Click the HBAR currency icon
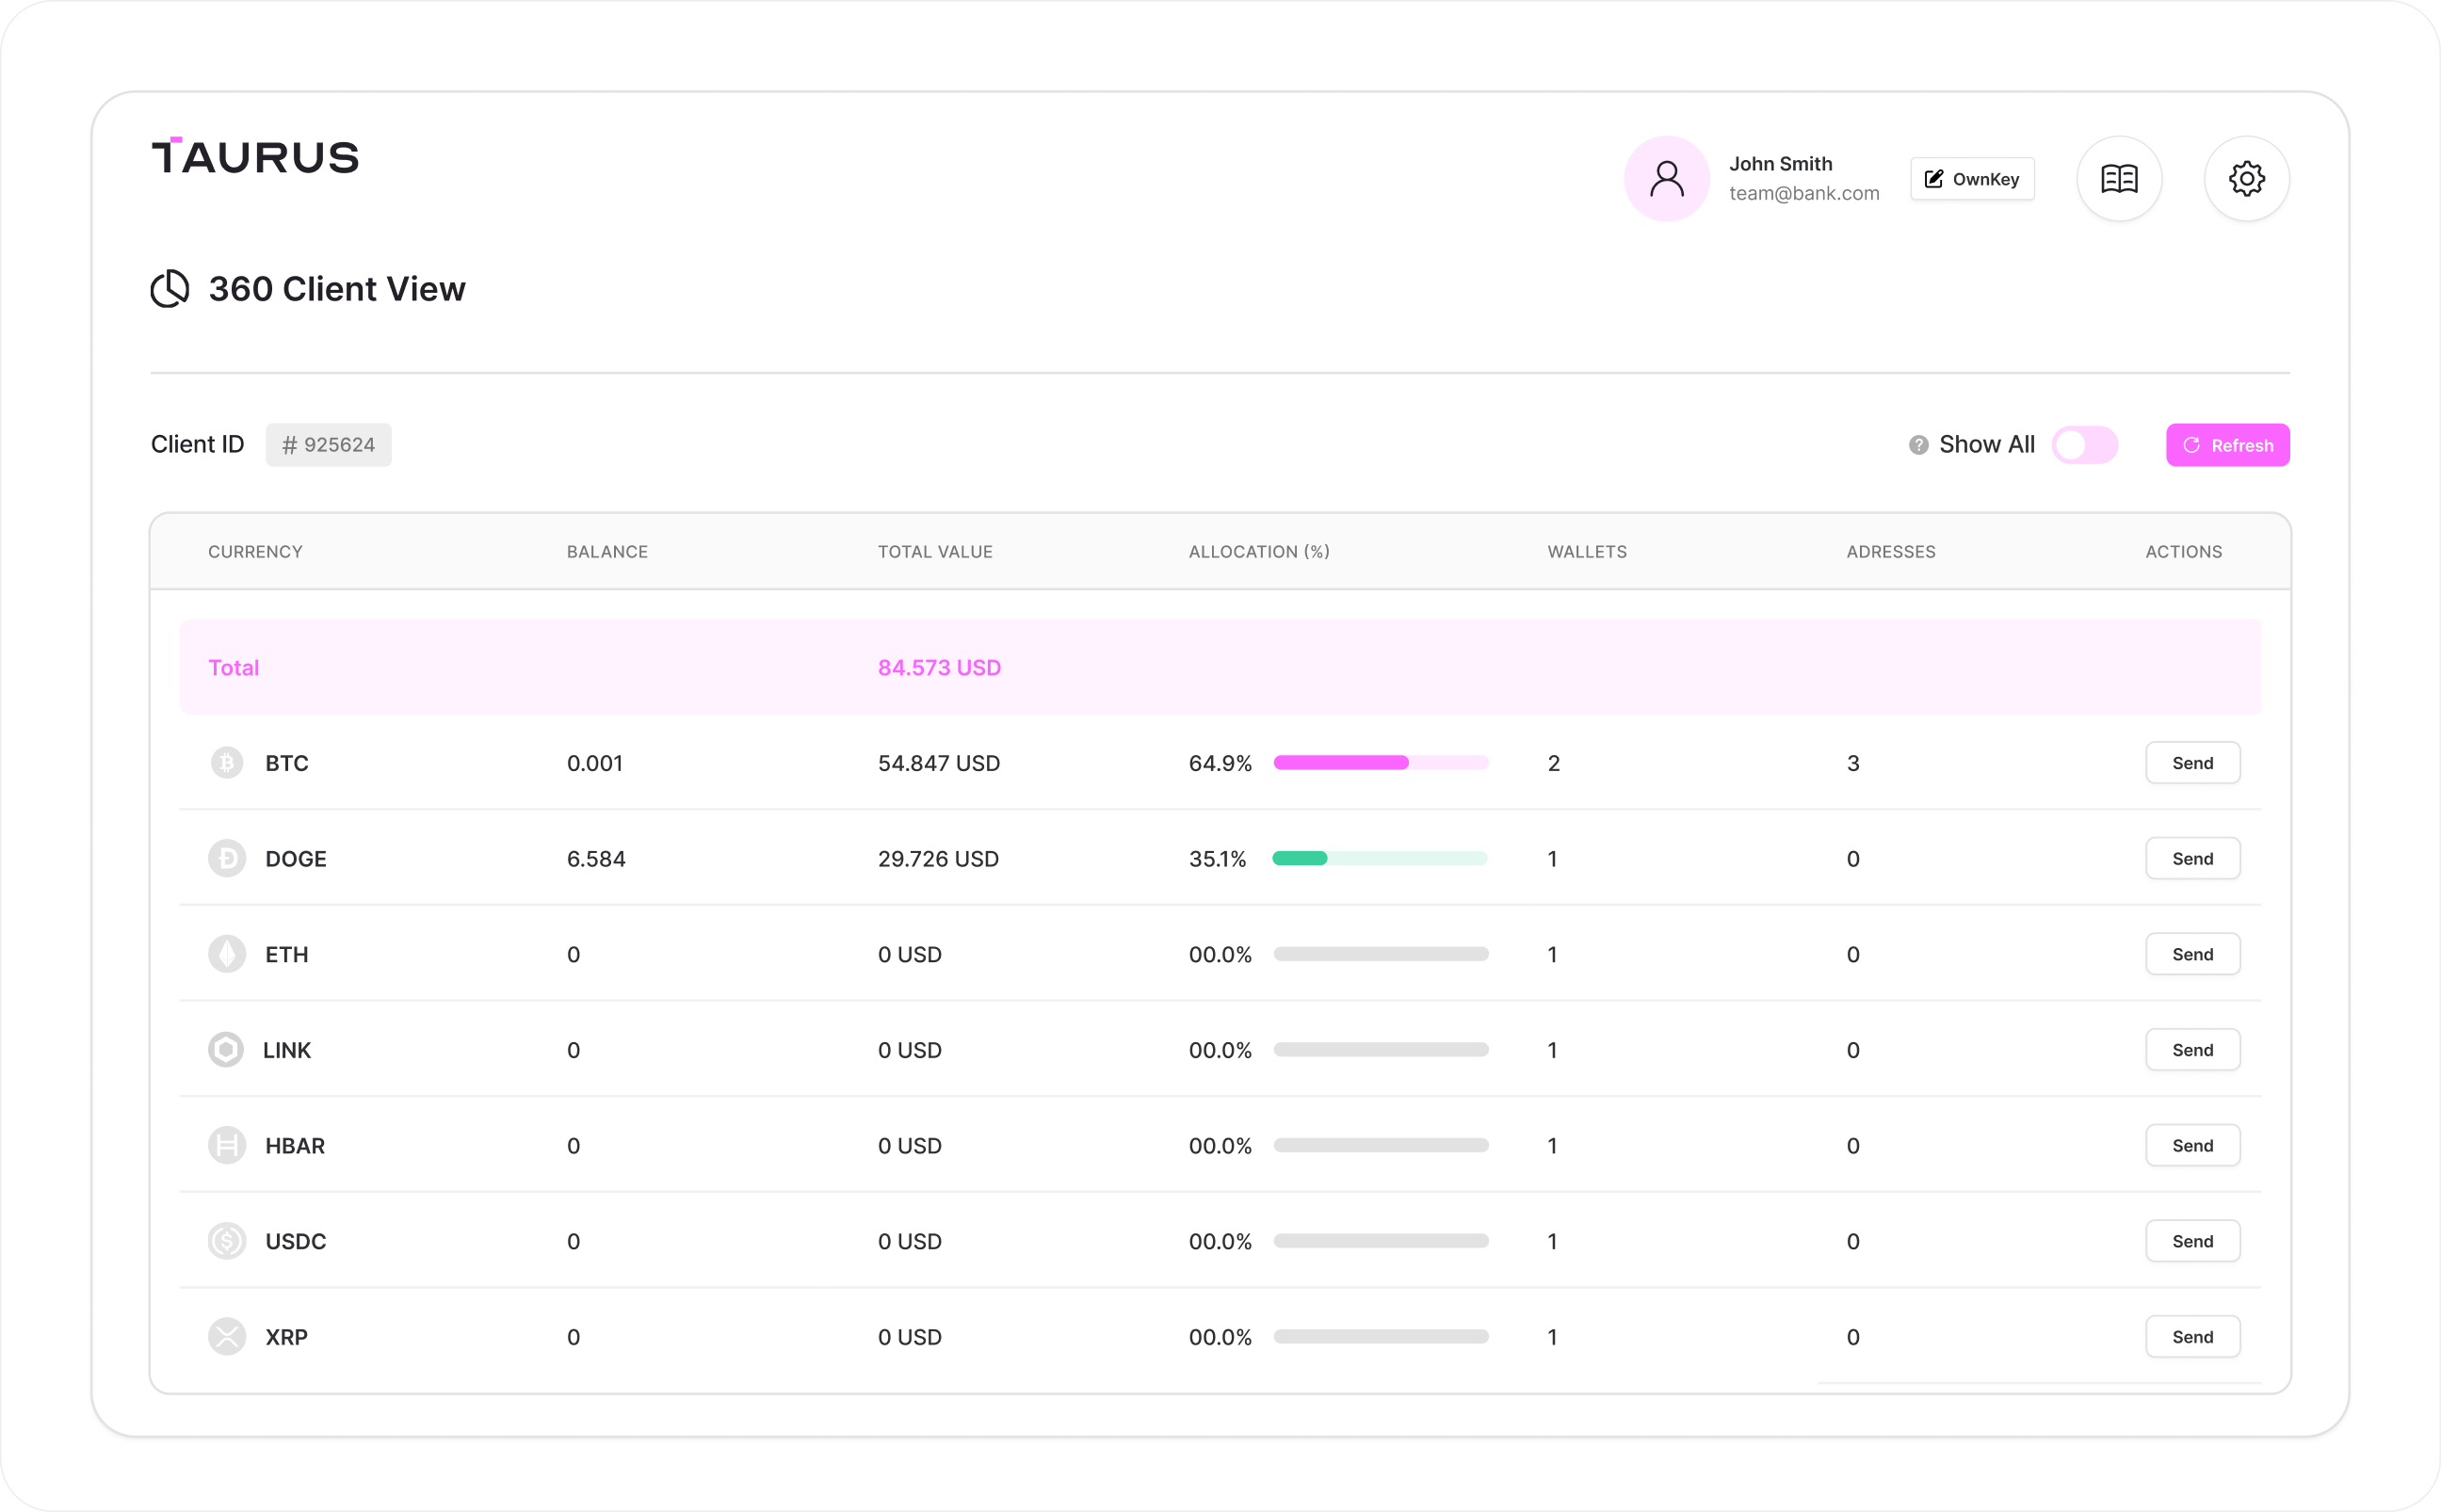The height and width of the screenshot is (1512, 2441). 227,1145
